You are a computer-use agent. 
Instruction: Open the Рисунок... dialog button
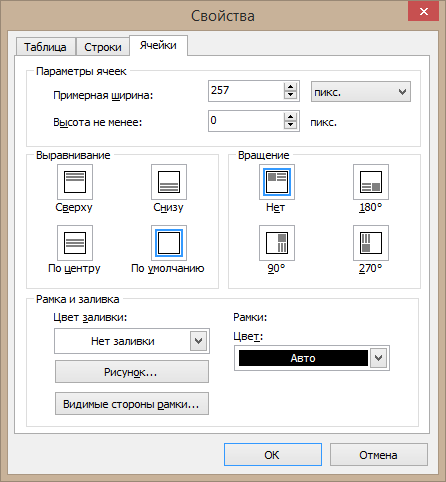(132, 372)
